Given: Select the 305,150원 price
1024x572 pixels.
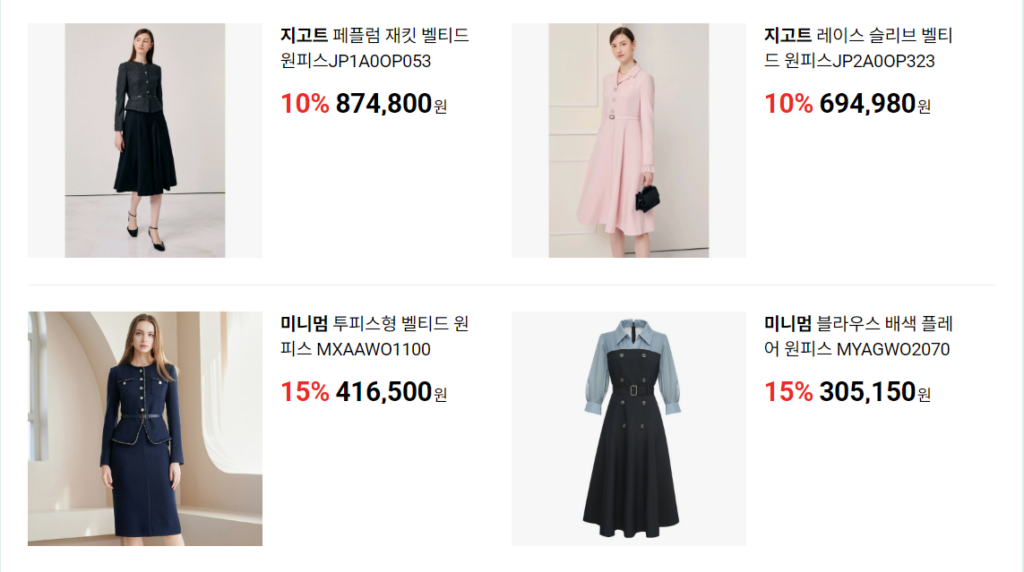Looking at the screenshot, I should pyautogui.click(x=875, y=392).
